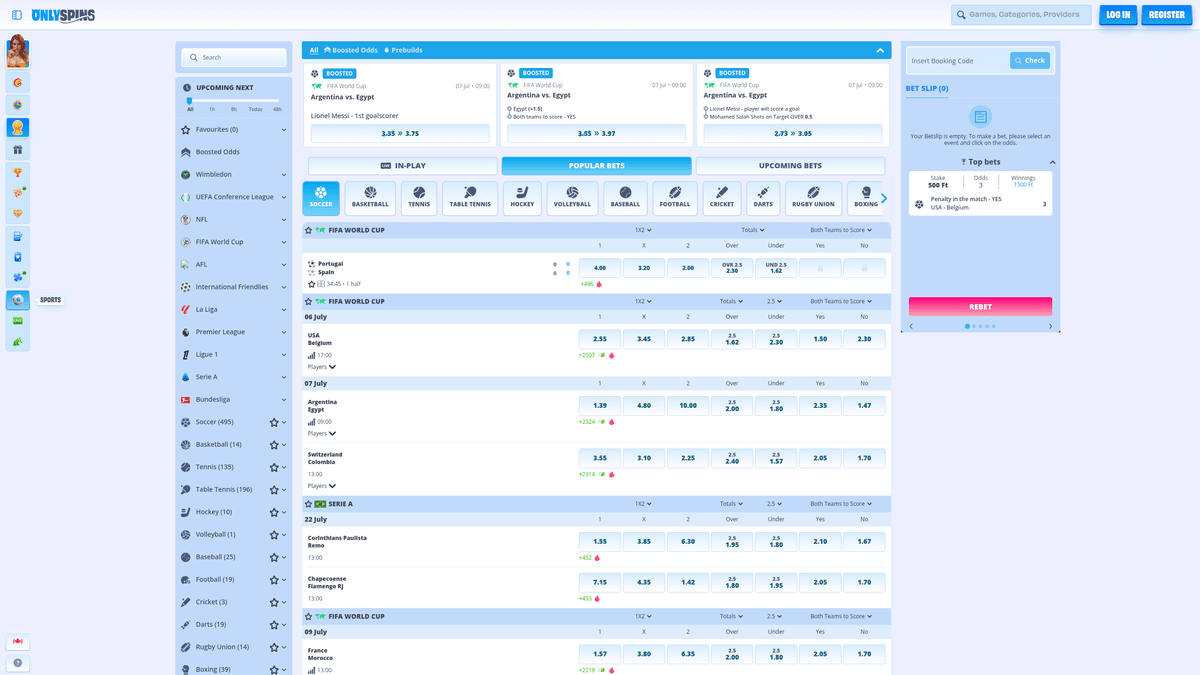Favourite the Hockey (10) star

tap(274, 512)
